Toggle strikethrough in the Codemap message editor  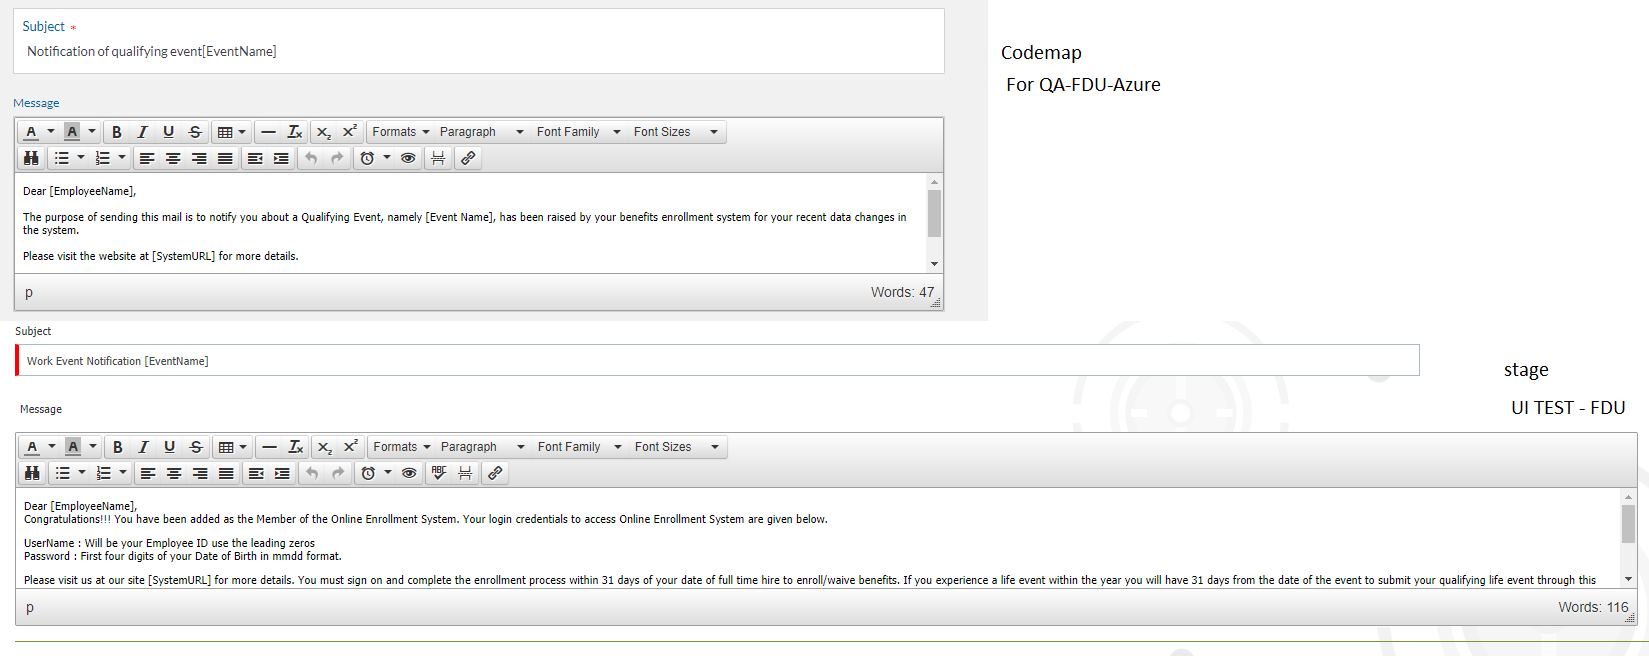pos(195,132)
